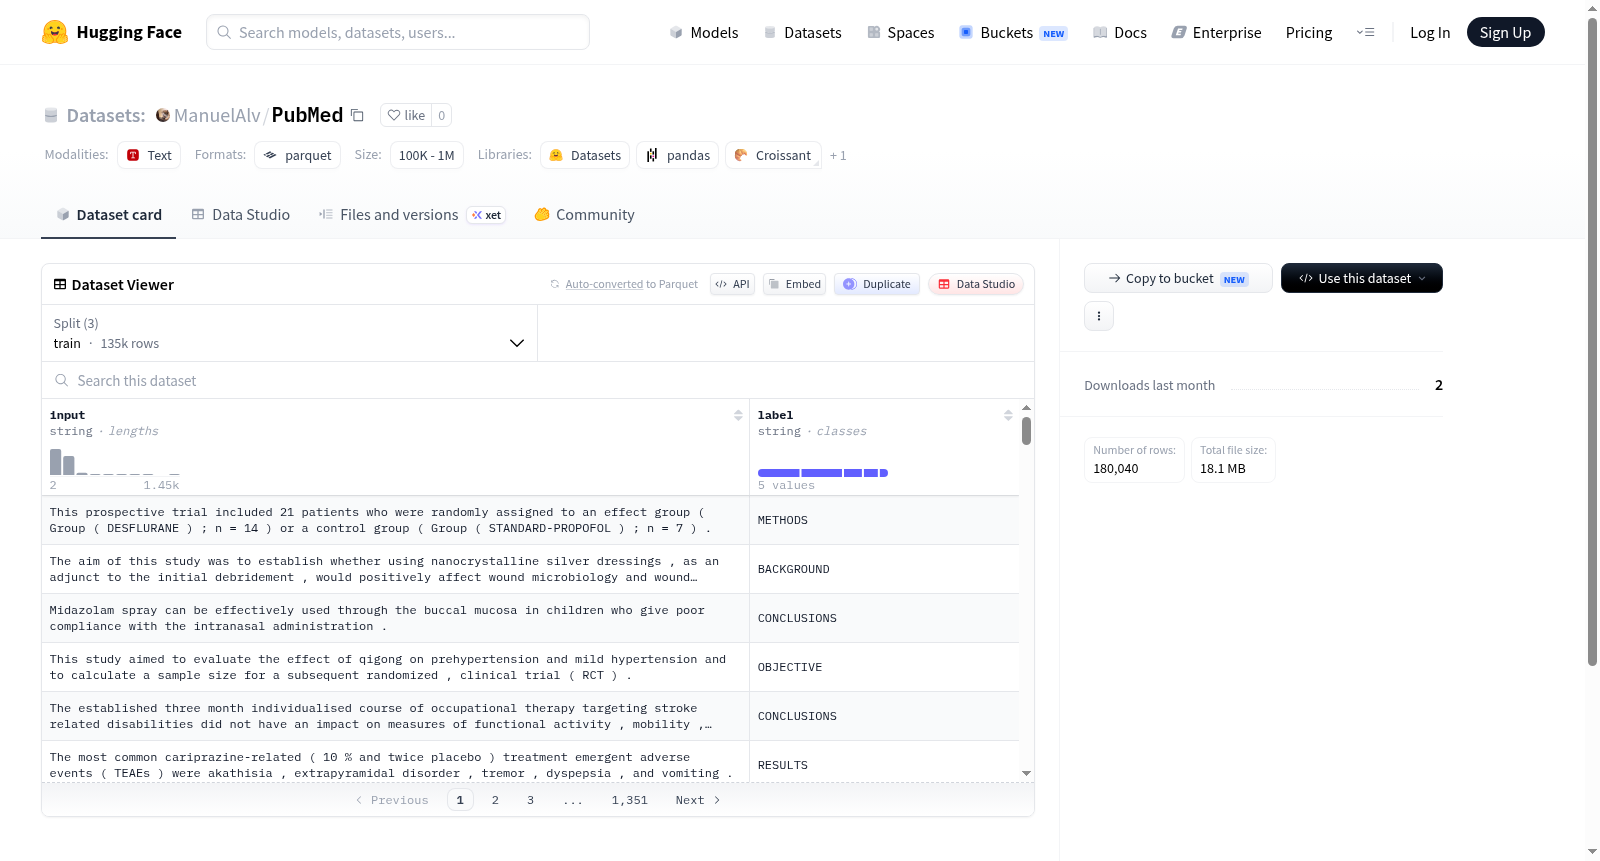Show the +1 more libraries
1600x861 pixels.
pyautogui.click(x=838, y=155)
